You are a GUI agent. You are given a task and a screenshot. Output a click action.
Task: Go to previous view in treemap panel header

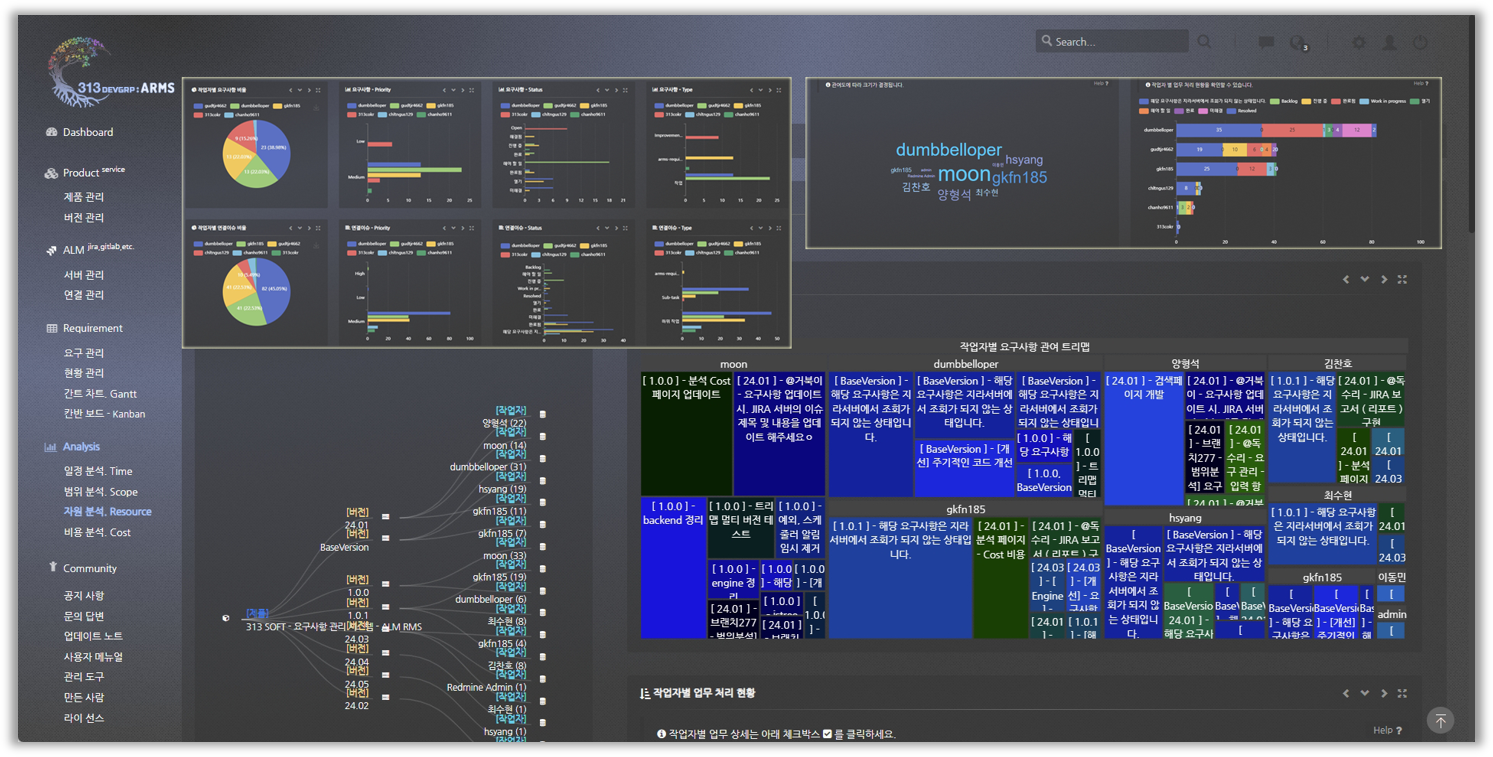click(x=1346, y=280)
